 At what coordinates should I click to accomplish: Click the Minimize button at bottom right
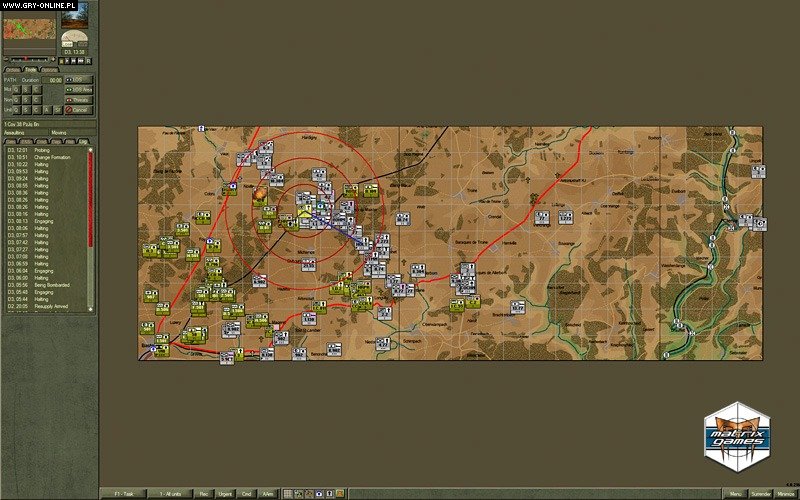point(787,494)
